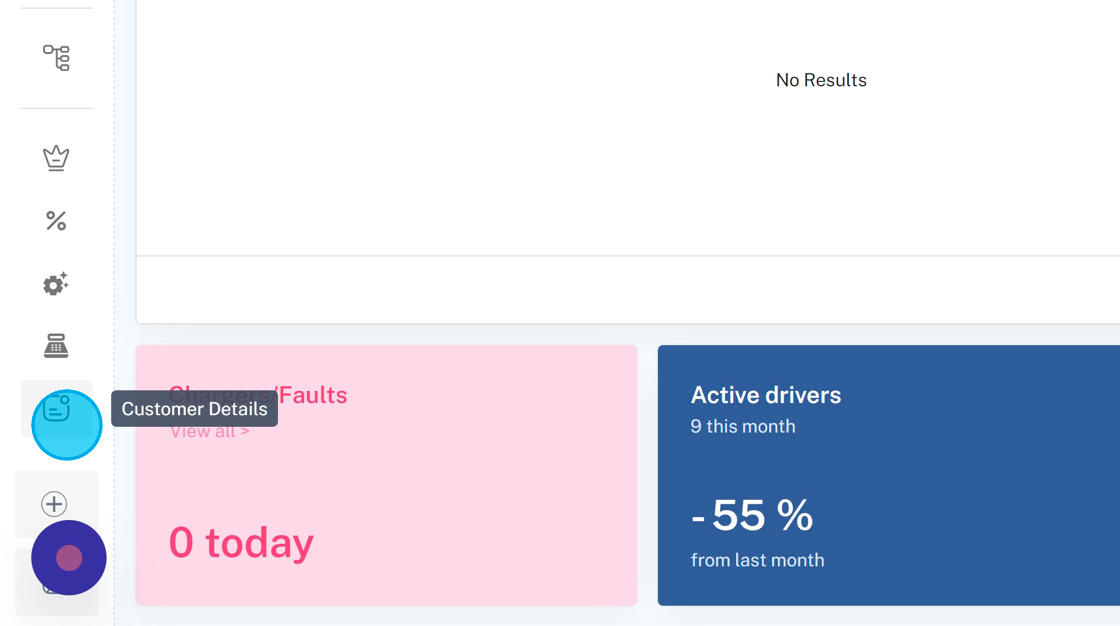1120x626 pixels.
Task: Open the Customer Details sidebar icon
Action: [x=57, y=409]
